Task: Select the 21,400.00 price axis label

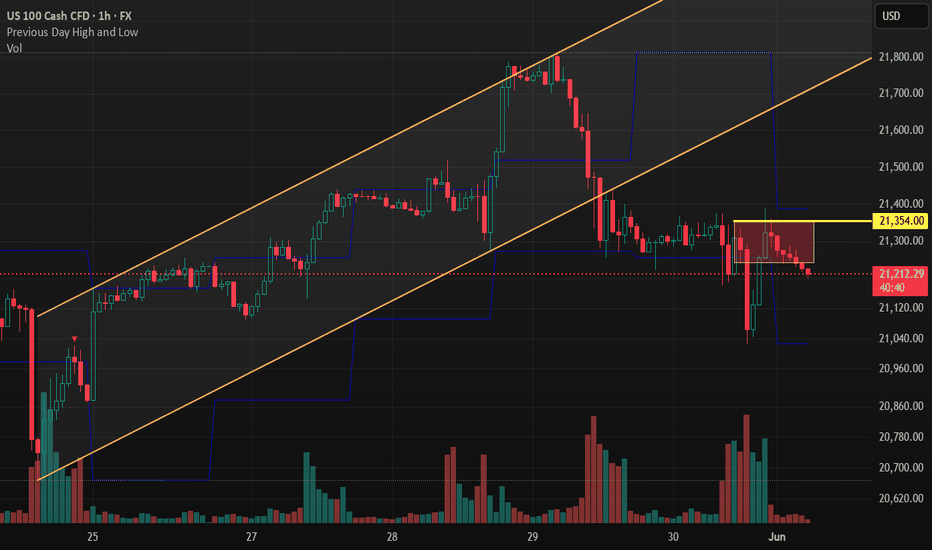Action: click(x=901, y=204)
